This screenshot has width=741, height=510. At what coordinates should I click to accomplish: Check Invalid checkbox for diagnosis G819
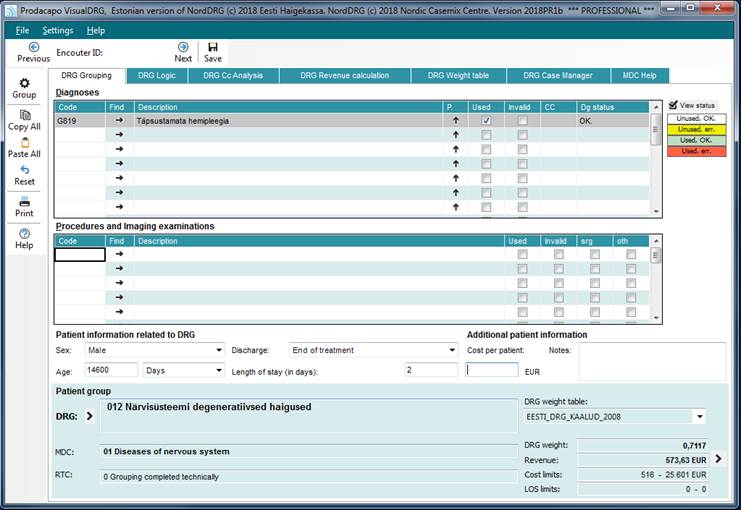pyautogui.click(x=522, y=120)
